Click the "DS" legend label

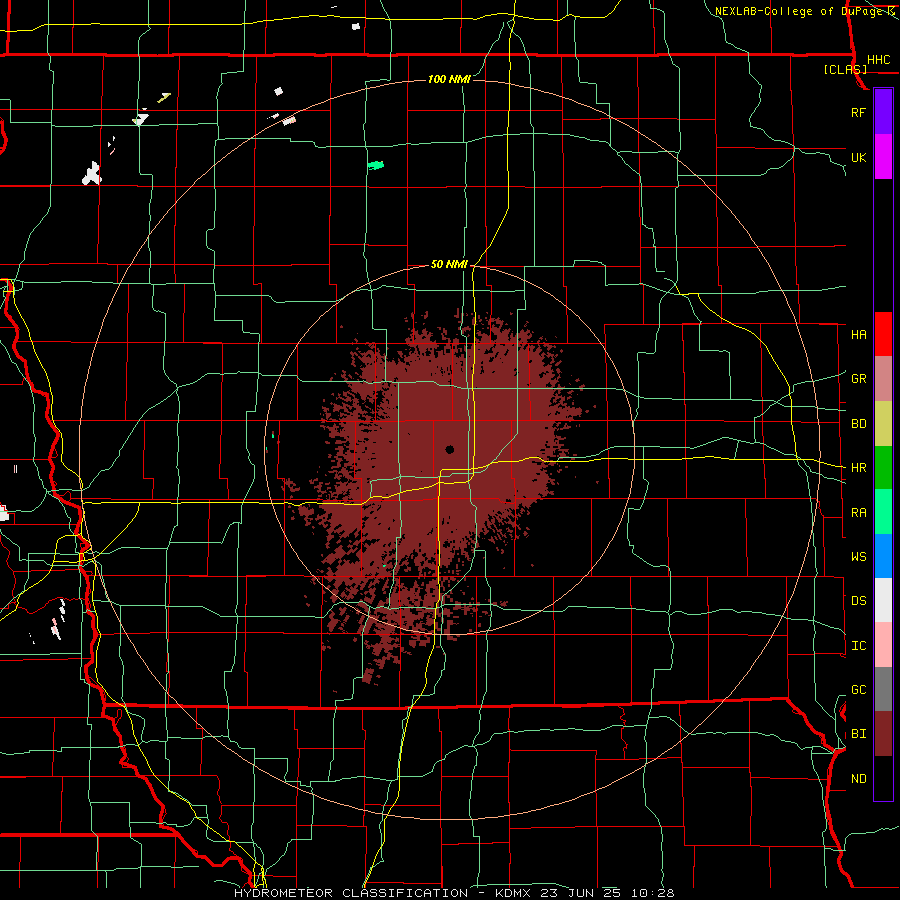coord(858,601)
